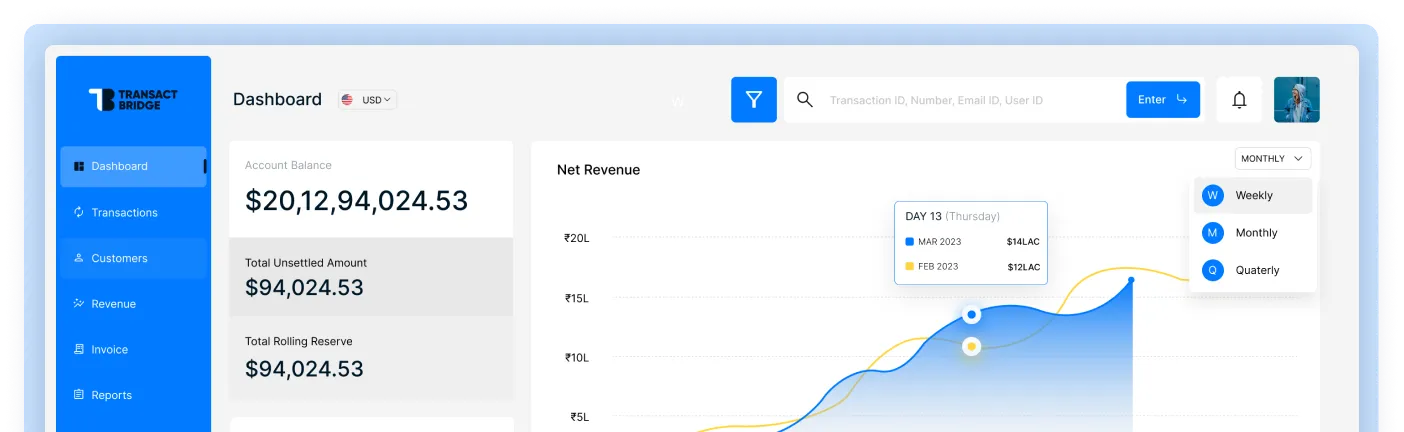Click the Customers person icon
Screen dimensions: 1404x432
[79, 258]
